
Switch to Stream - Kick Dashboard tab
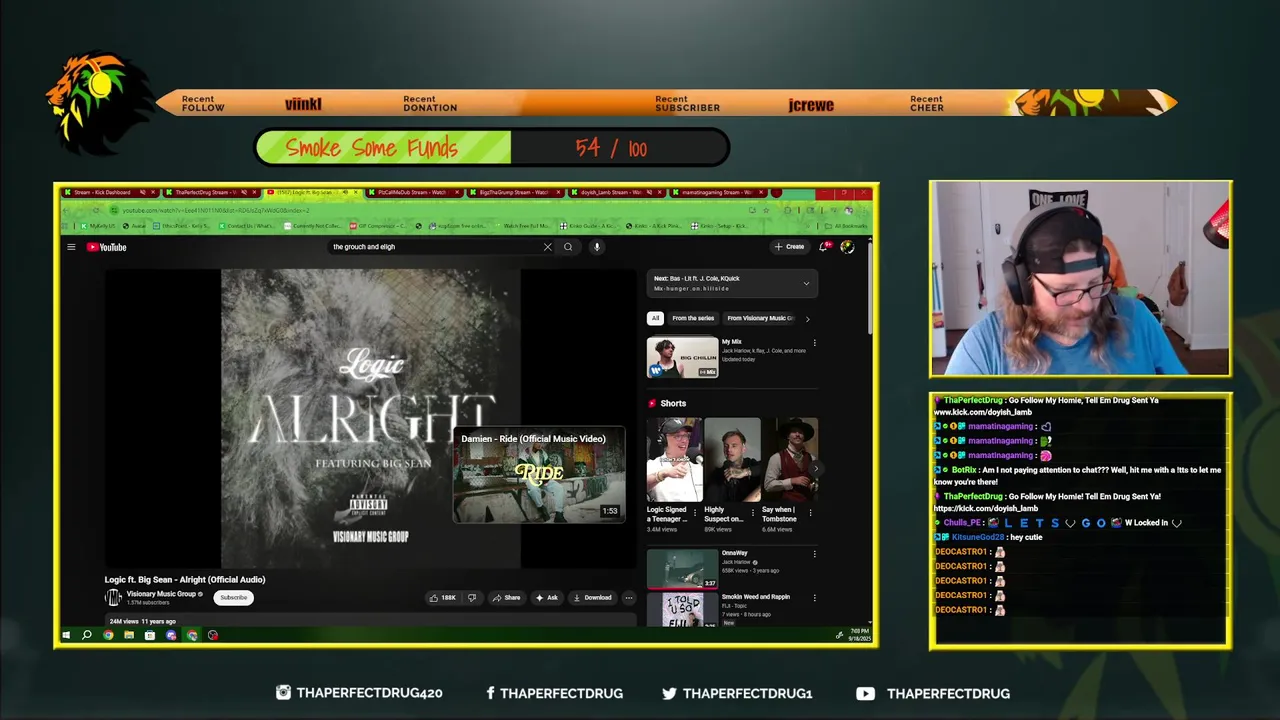[108, 193]
